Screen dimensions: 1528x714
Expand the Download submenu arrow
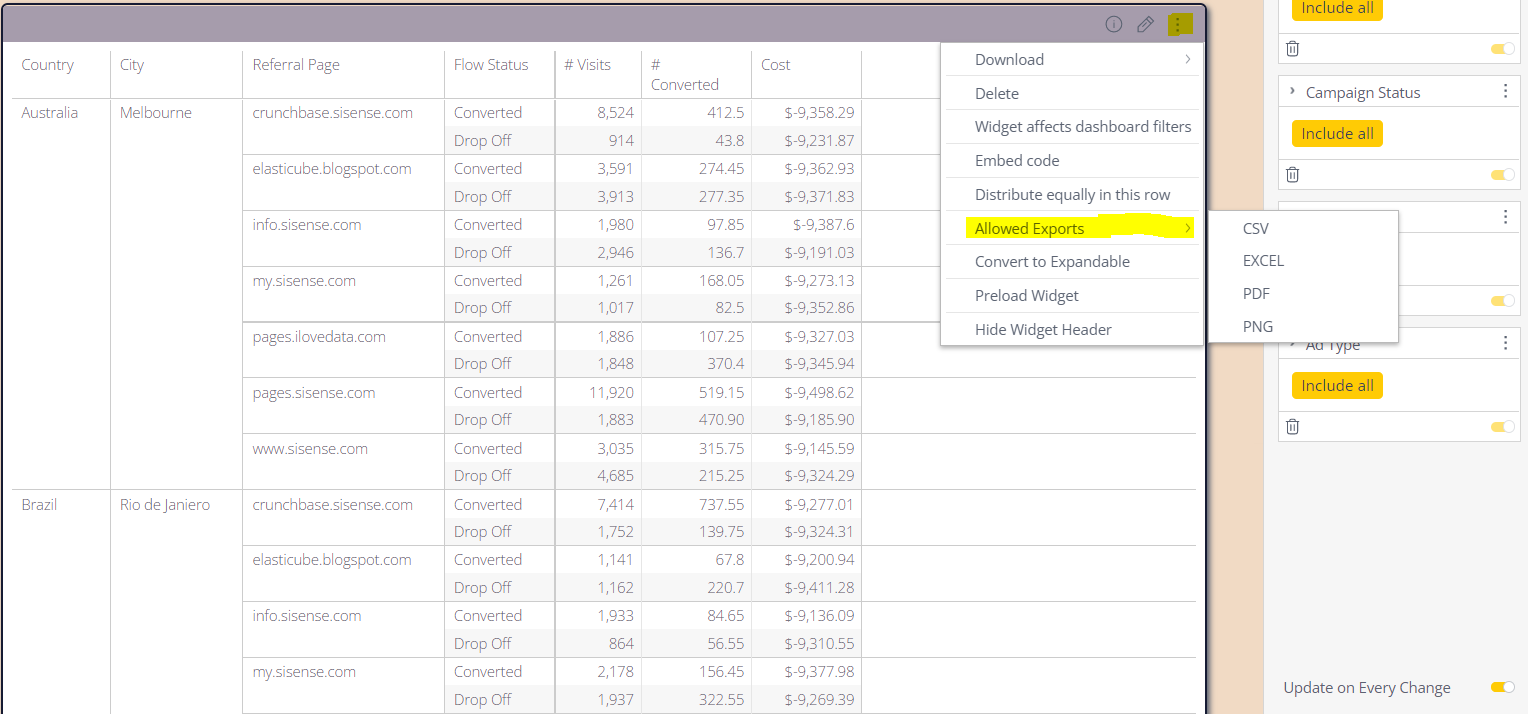(1187, 59)
